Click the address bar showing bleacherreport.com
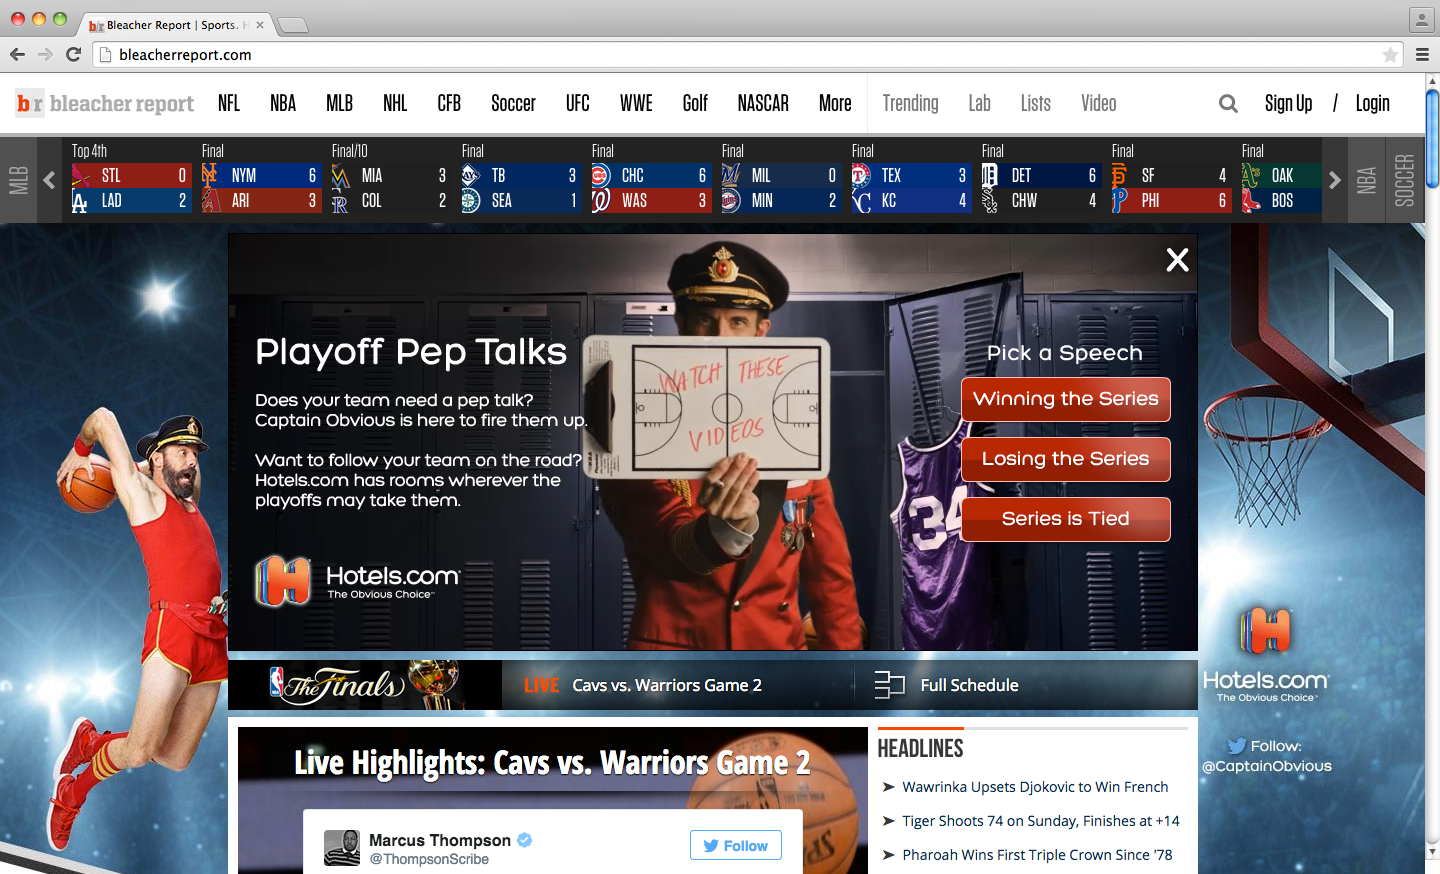Viewport: 1440px width, 874px height. tap(748, 55)
